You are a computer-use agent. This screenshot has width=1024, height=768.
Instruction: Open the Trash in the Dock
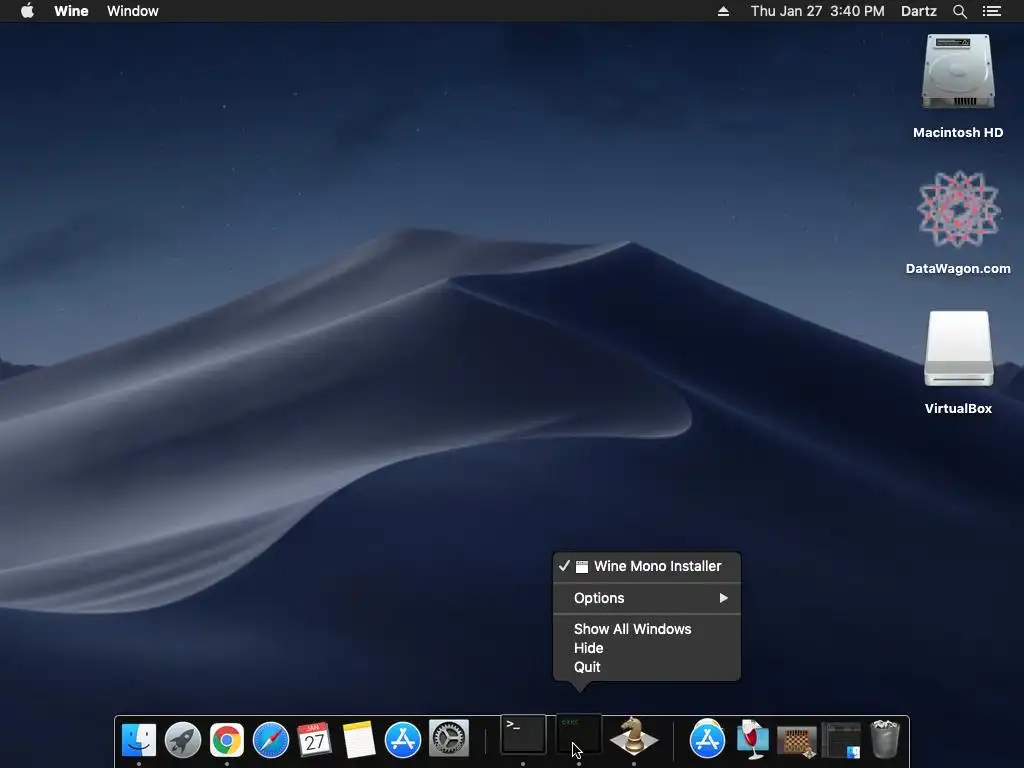coord(885,739)
